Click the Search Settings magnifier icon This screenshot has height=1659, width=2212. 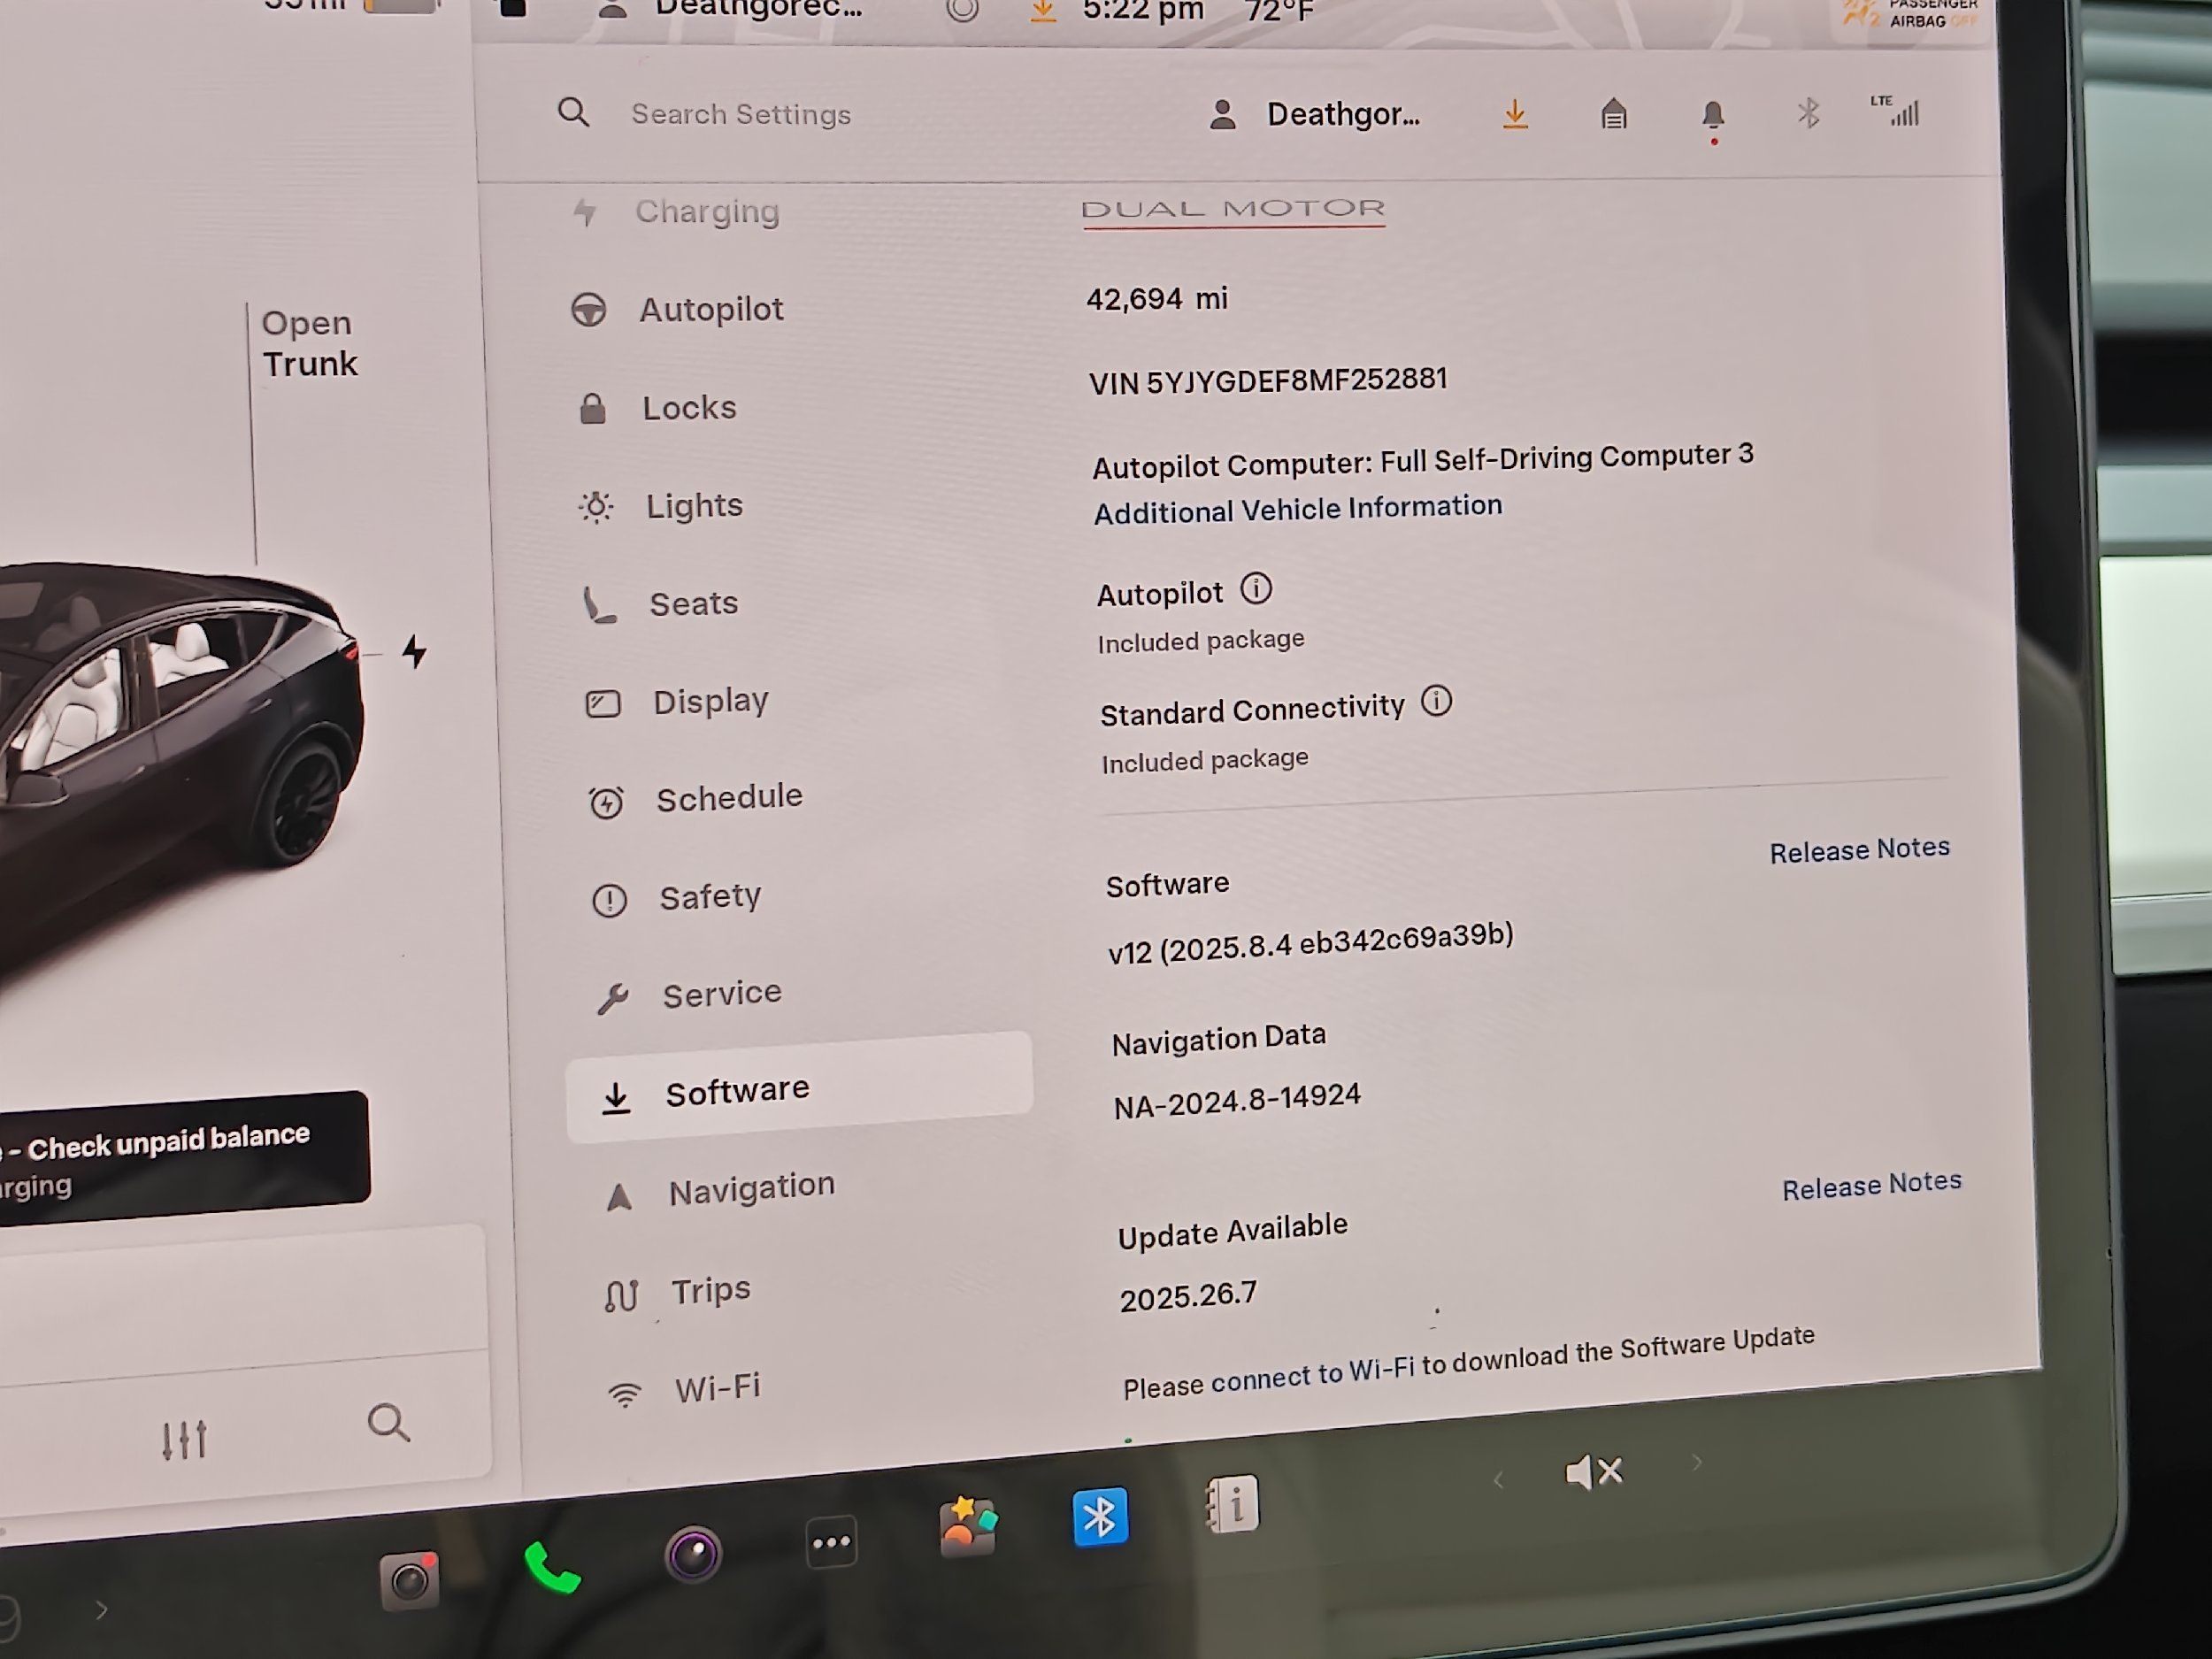pyautogui.click(x=573, y=112)
